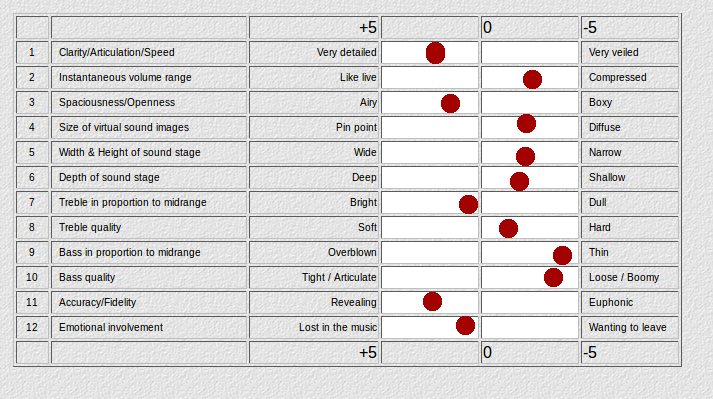
Task: Click row number 7 cell
Action: coord(32,202)
